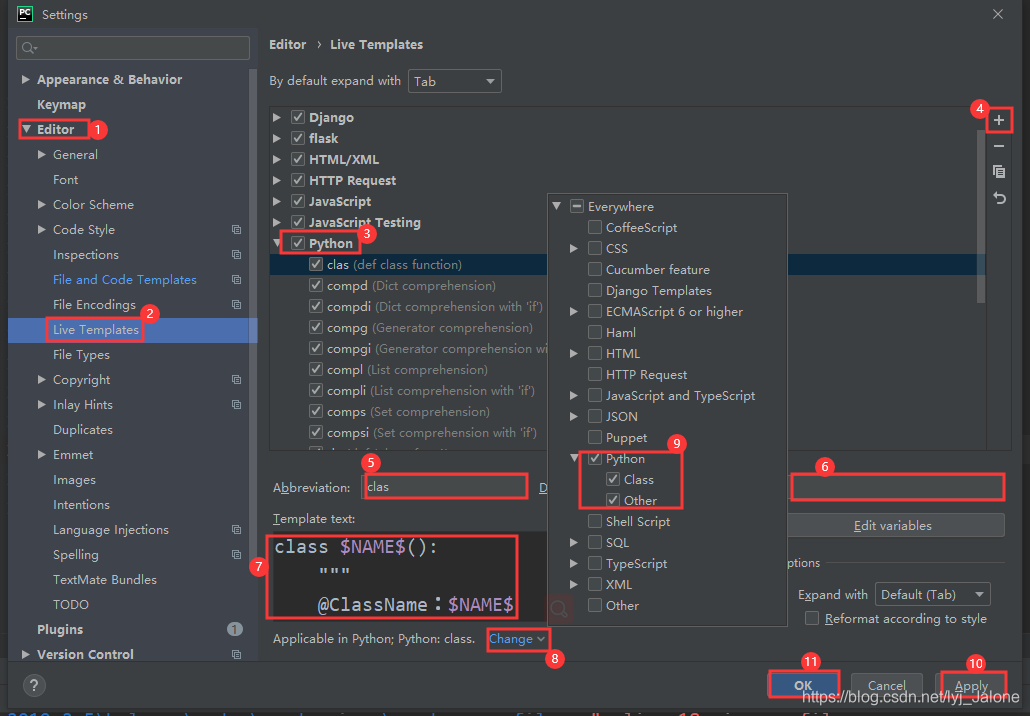Image resolution: width=1030 pixels, height=716 pixels.
Task: Click project-level icon beside File Encodings
Action: 236,304
